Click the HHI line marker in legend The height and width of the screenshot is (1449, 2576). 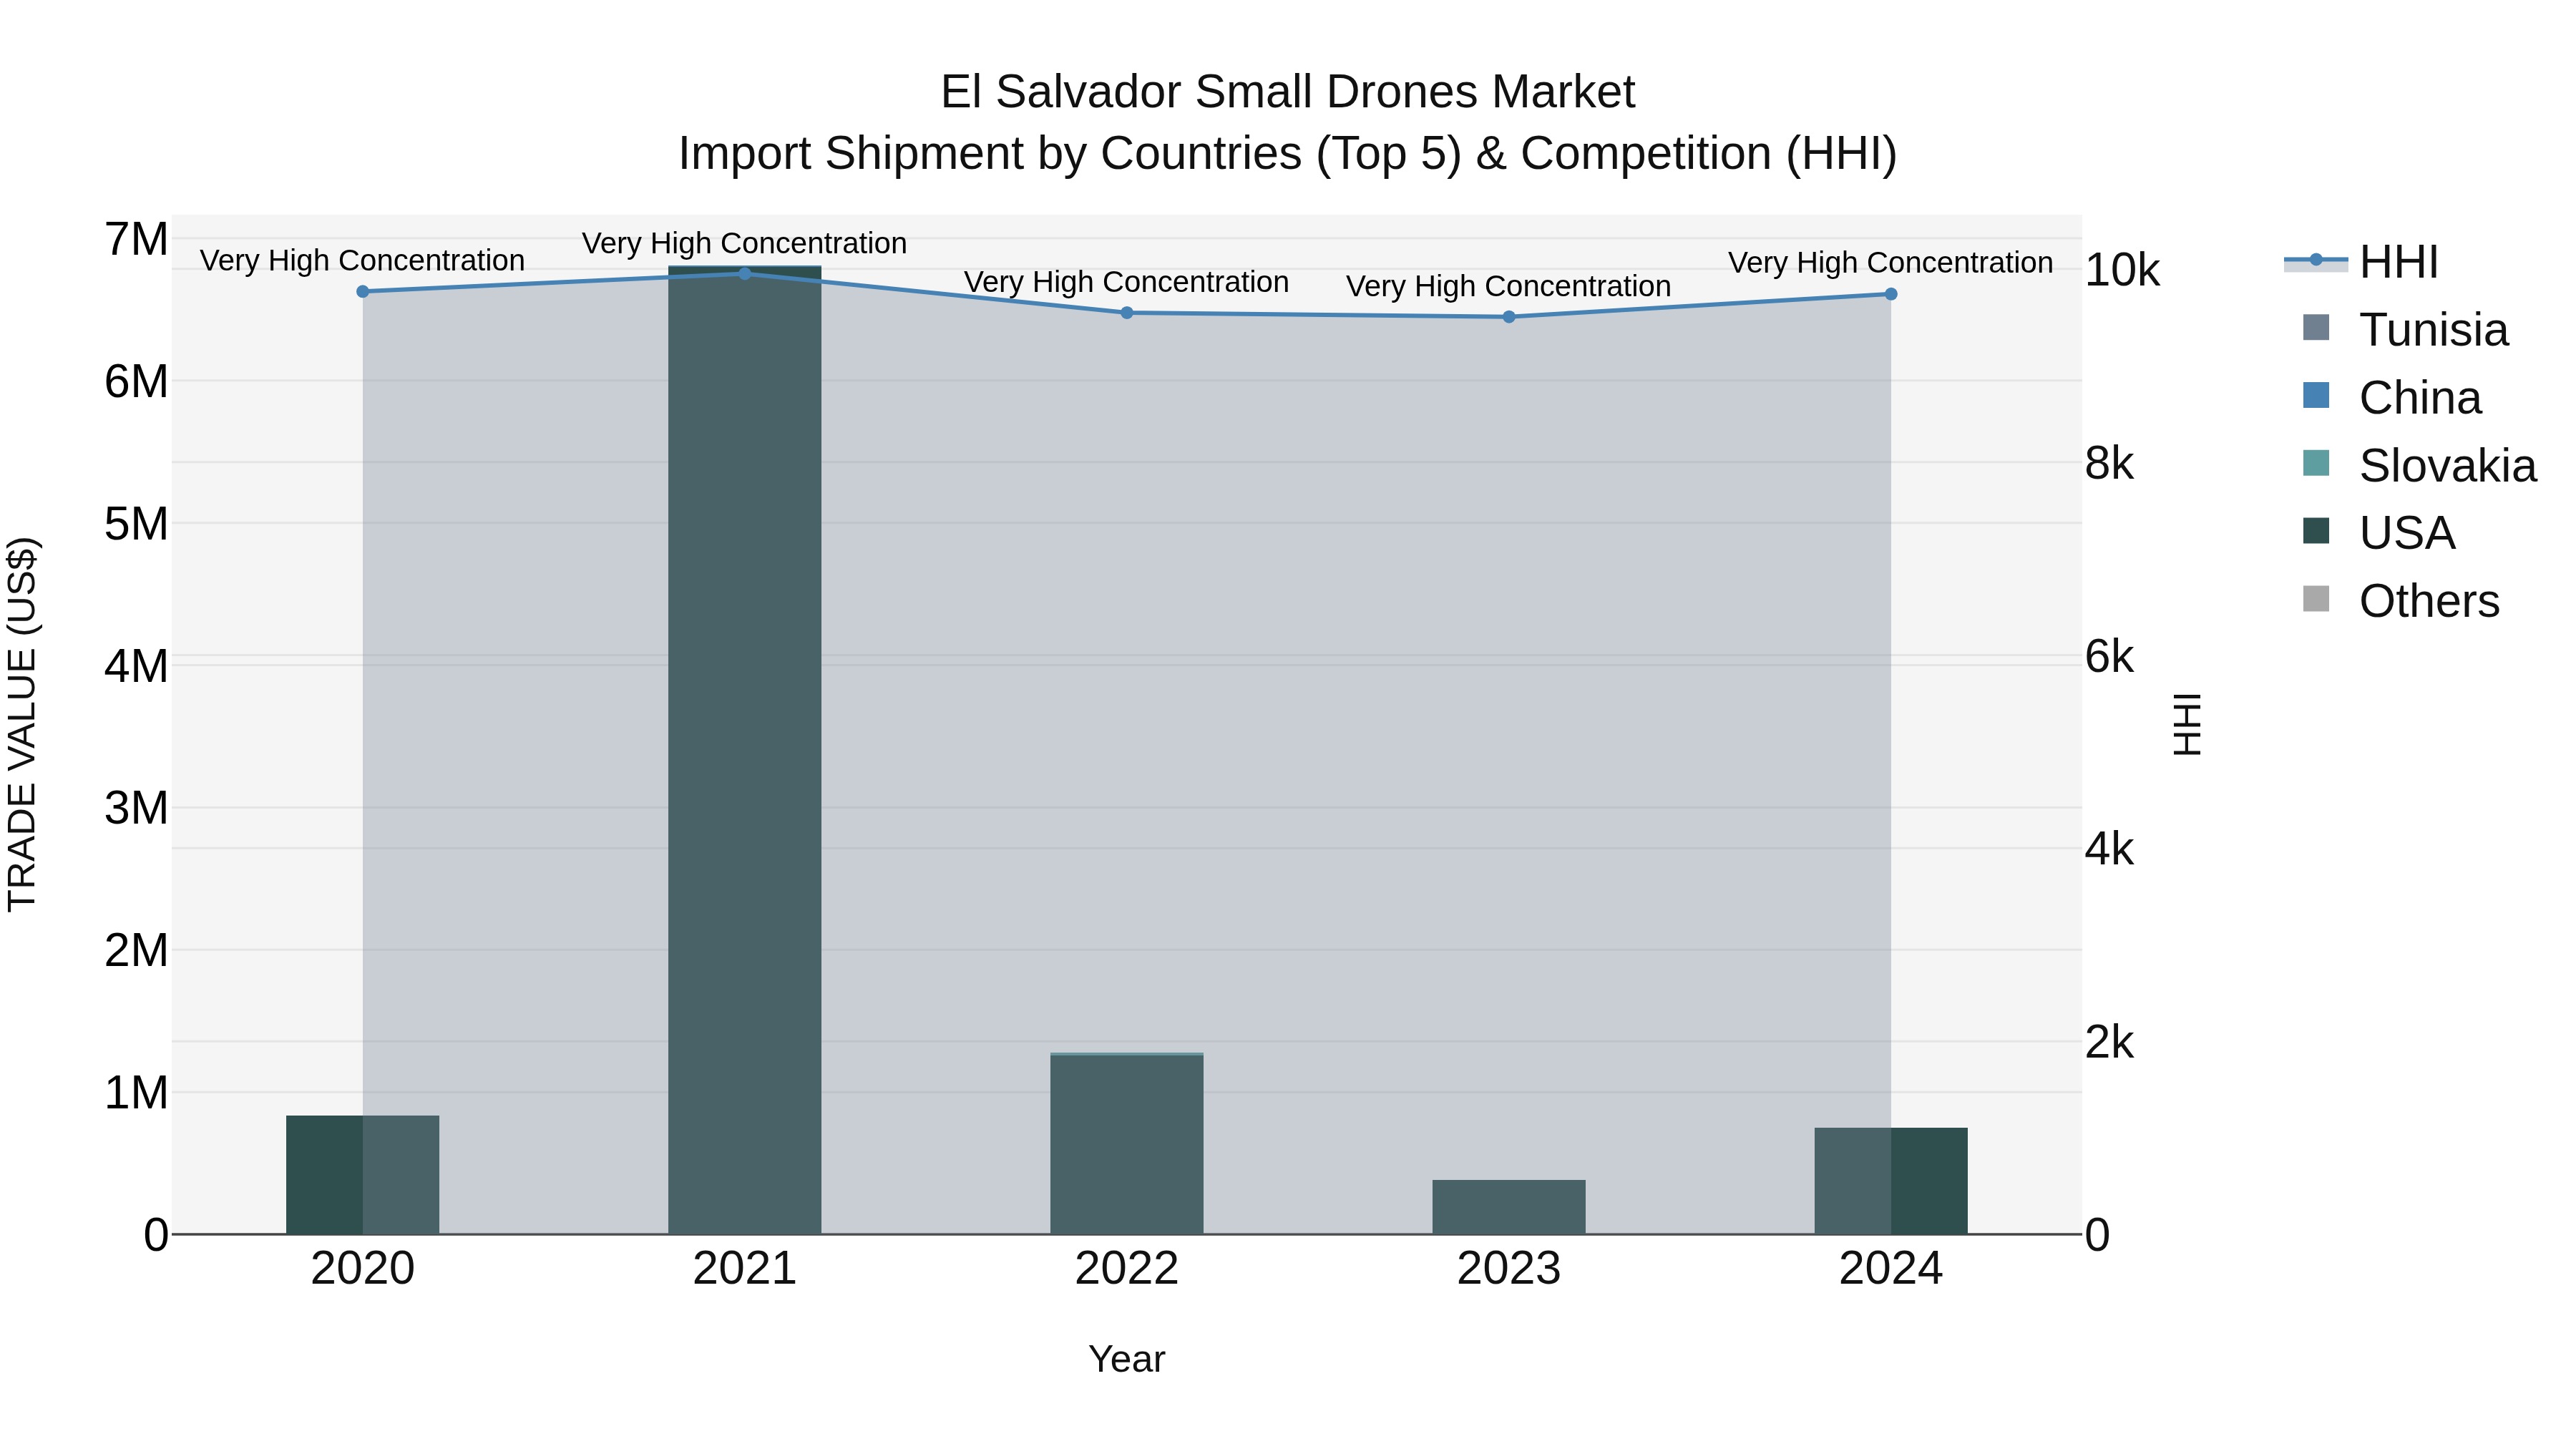tap(2316, 261)
